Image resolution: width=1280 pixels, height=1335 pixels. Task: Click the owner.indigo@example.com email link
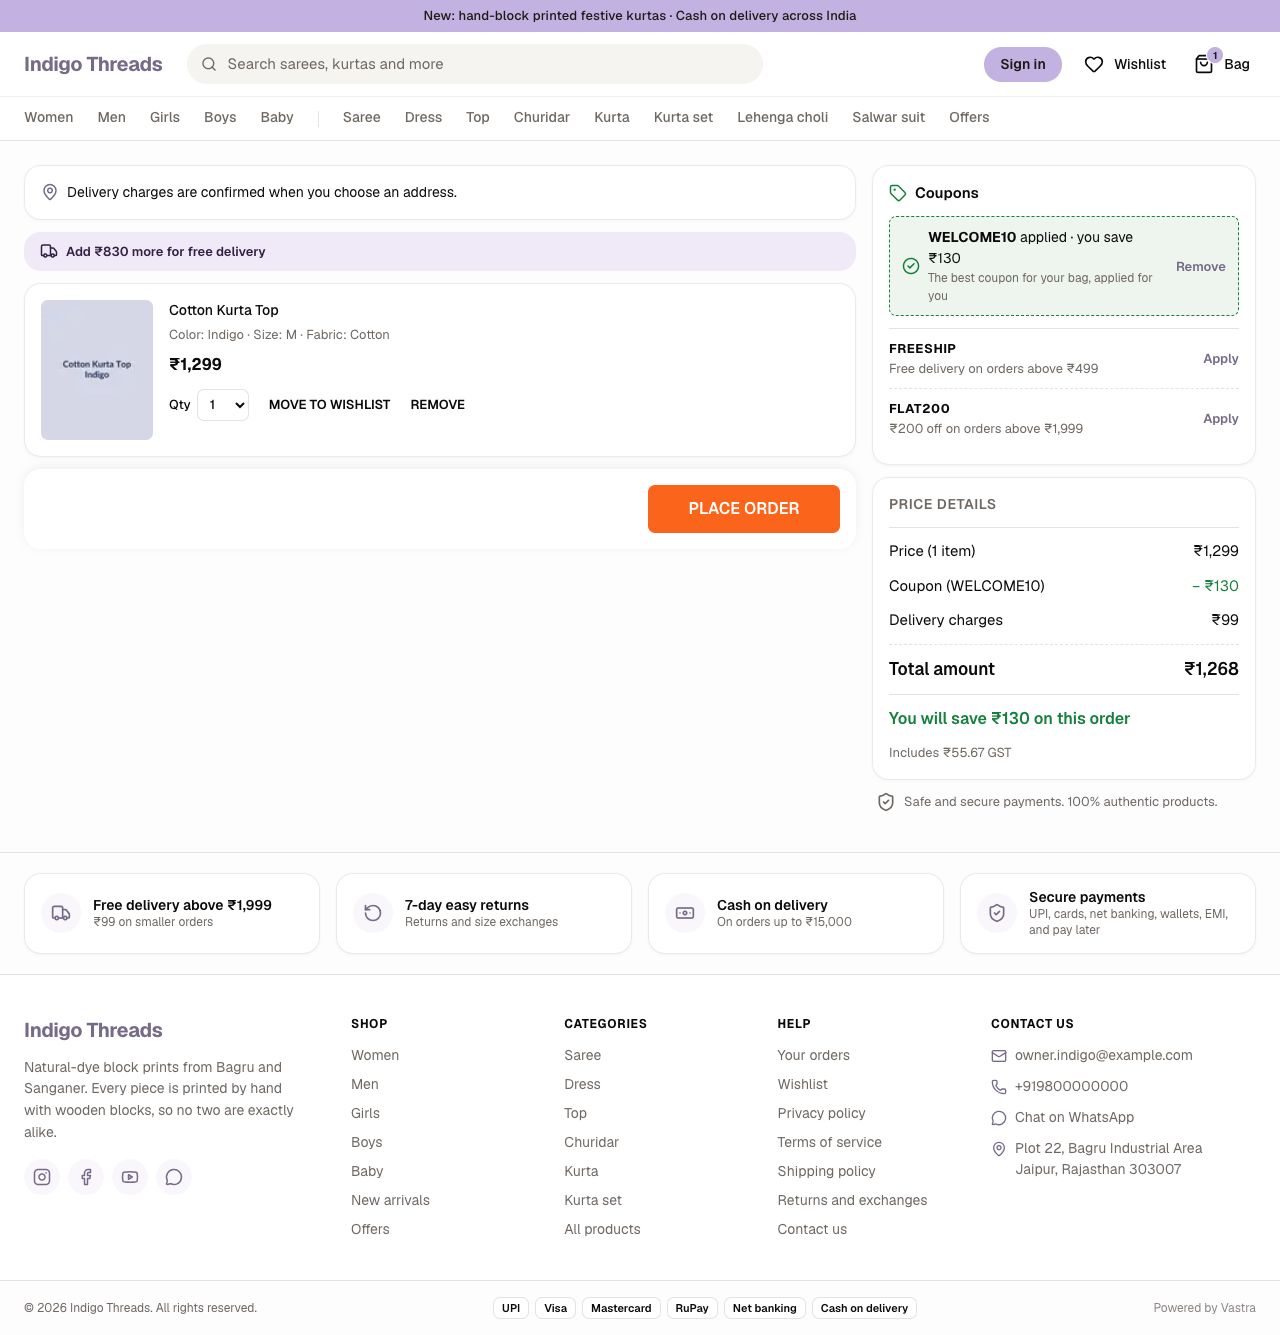coord(1104,1055)
